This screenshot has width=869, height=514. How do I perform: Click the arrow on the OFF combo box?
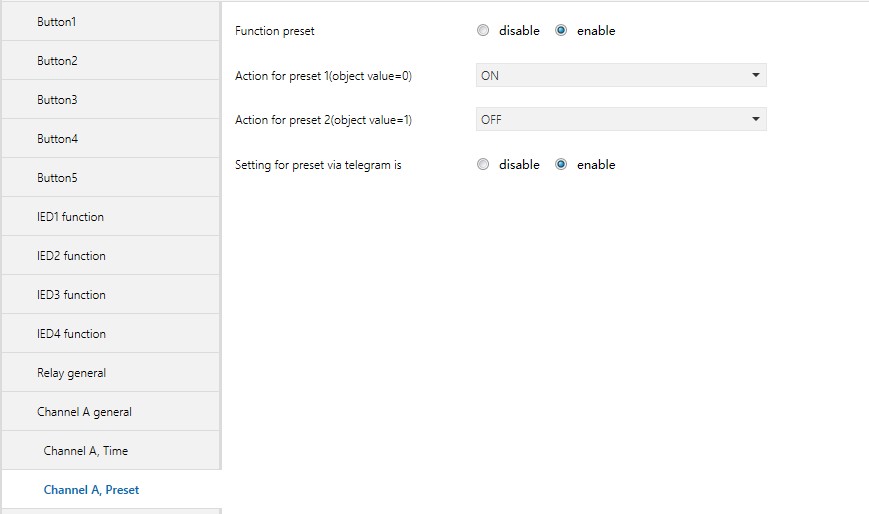coord(755,120)
